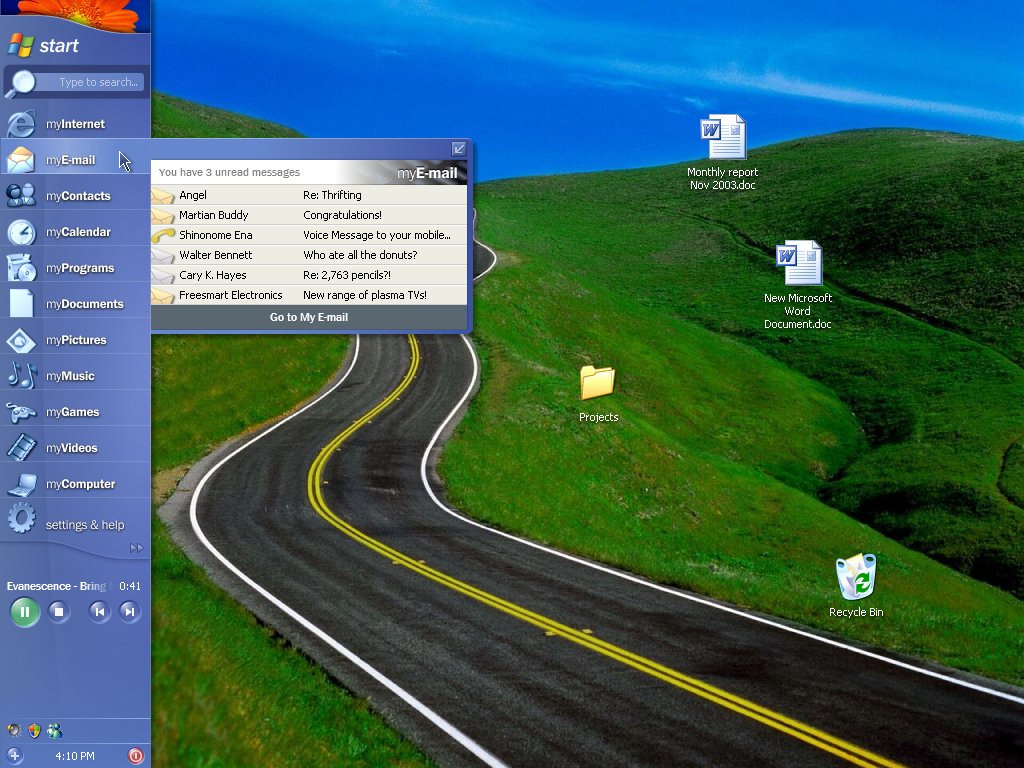This screenshot has height=768, width=1024.
Task: Collapse the myE-mail popup with arrow button
Action: click(x=458, y=149)
